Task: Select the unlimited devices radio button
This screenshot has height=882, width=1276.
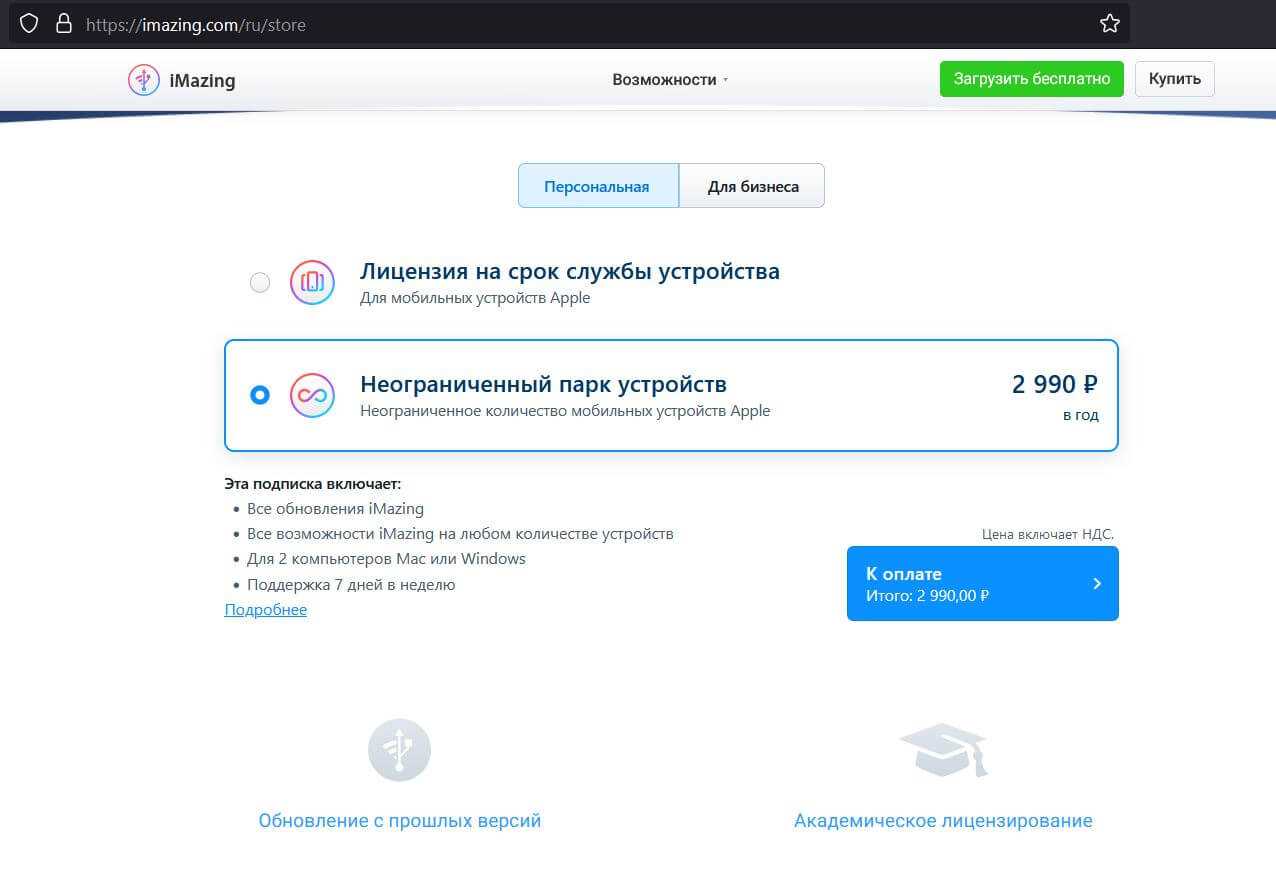Action: coord(260,395)
